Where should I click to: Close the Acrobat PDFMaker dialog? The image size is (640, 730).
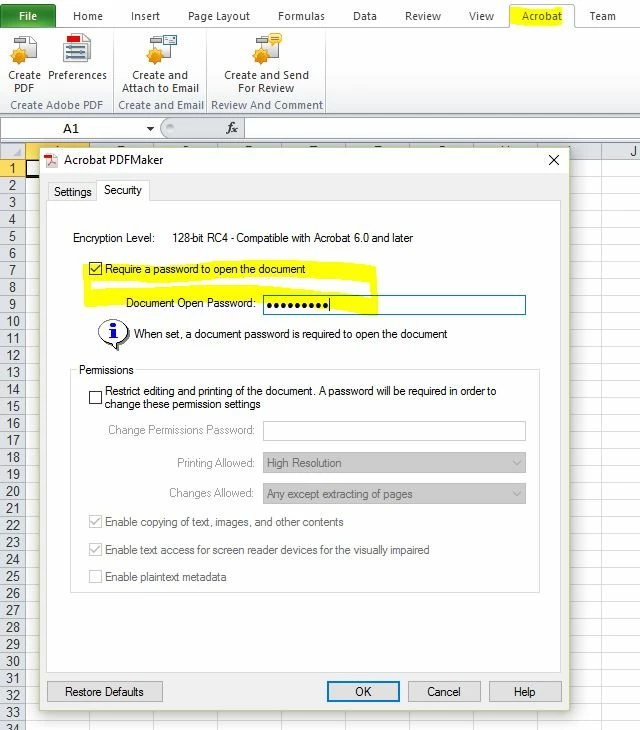click(x=553, y=160)
